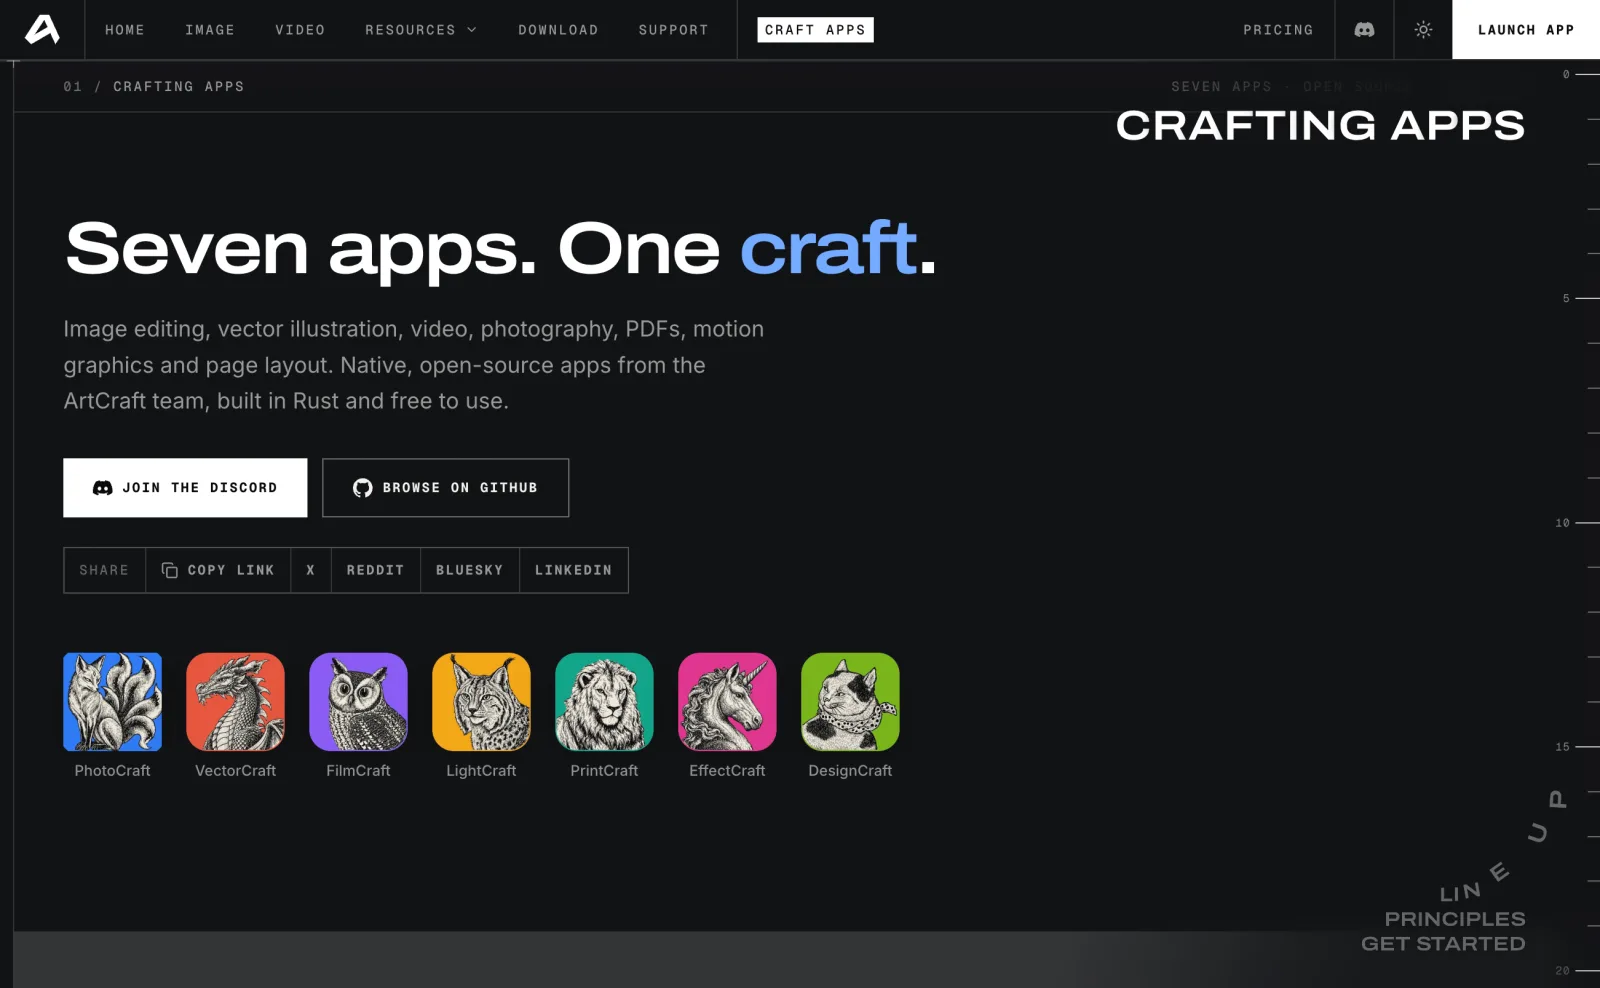Share on LinkedIn

click(573, 570)
